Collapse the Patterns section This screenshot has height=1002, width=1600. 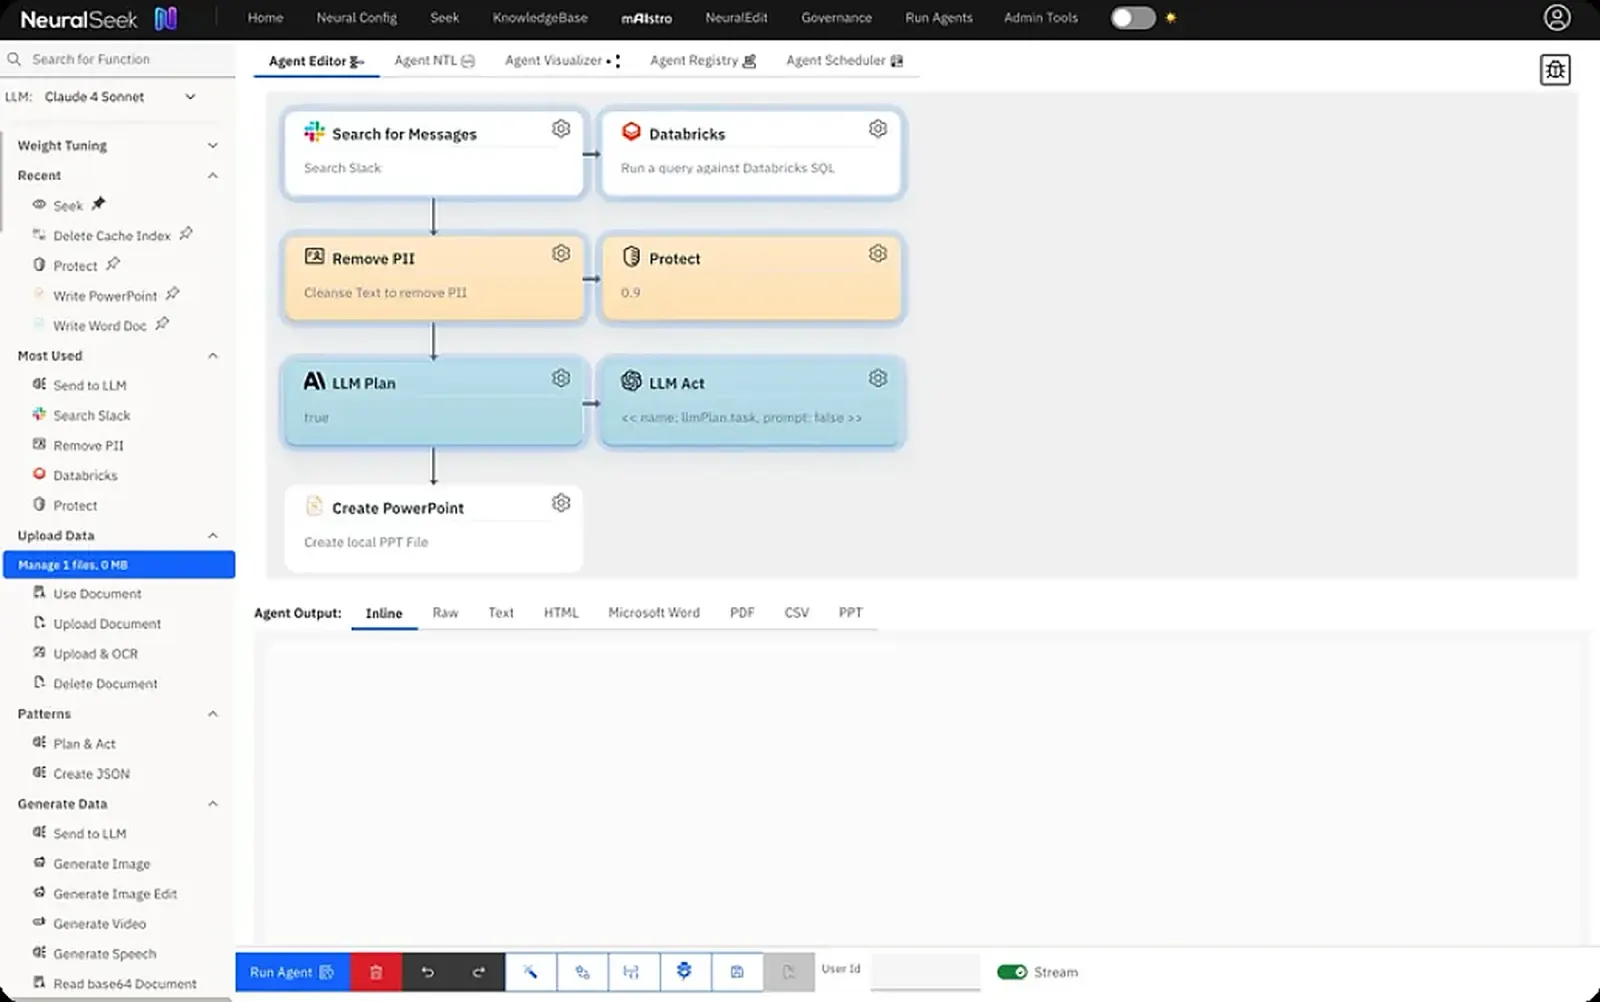coord(212,714)
